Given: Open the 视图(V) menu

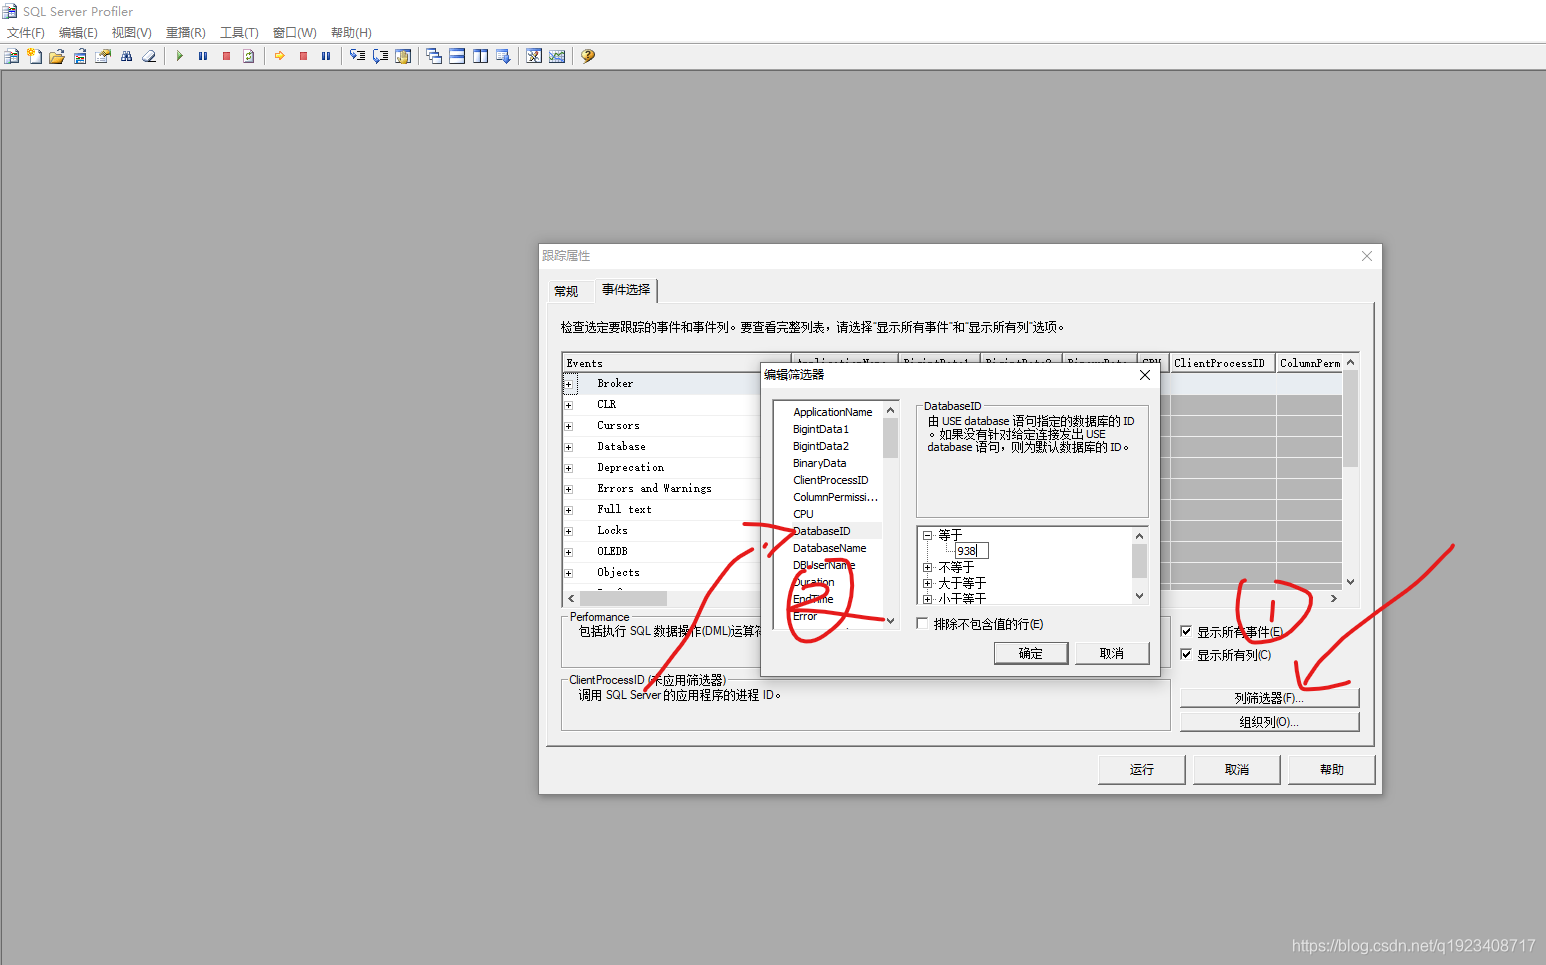Looking at the screenshot, I should [131, 33].
